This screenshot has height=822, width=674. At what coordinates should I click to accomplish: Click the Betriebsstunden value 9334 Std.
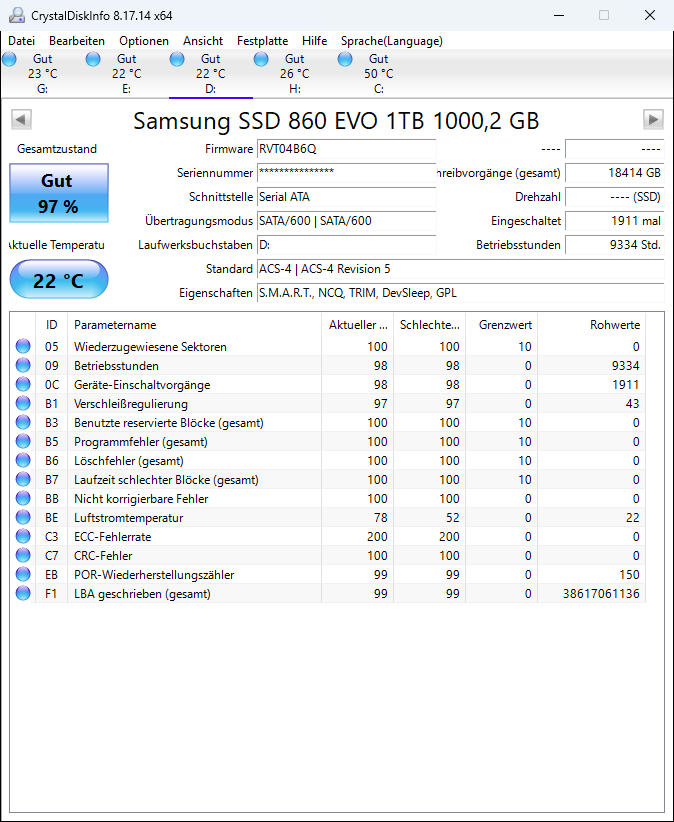(x=615, y=245)
